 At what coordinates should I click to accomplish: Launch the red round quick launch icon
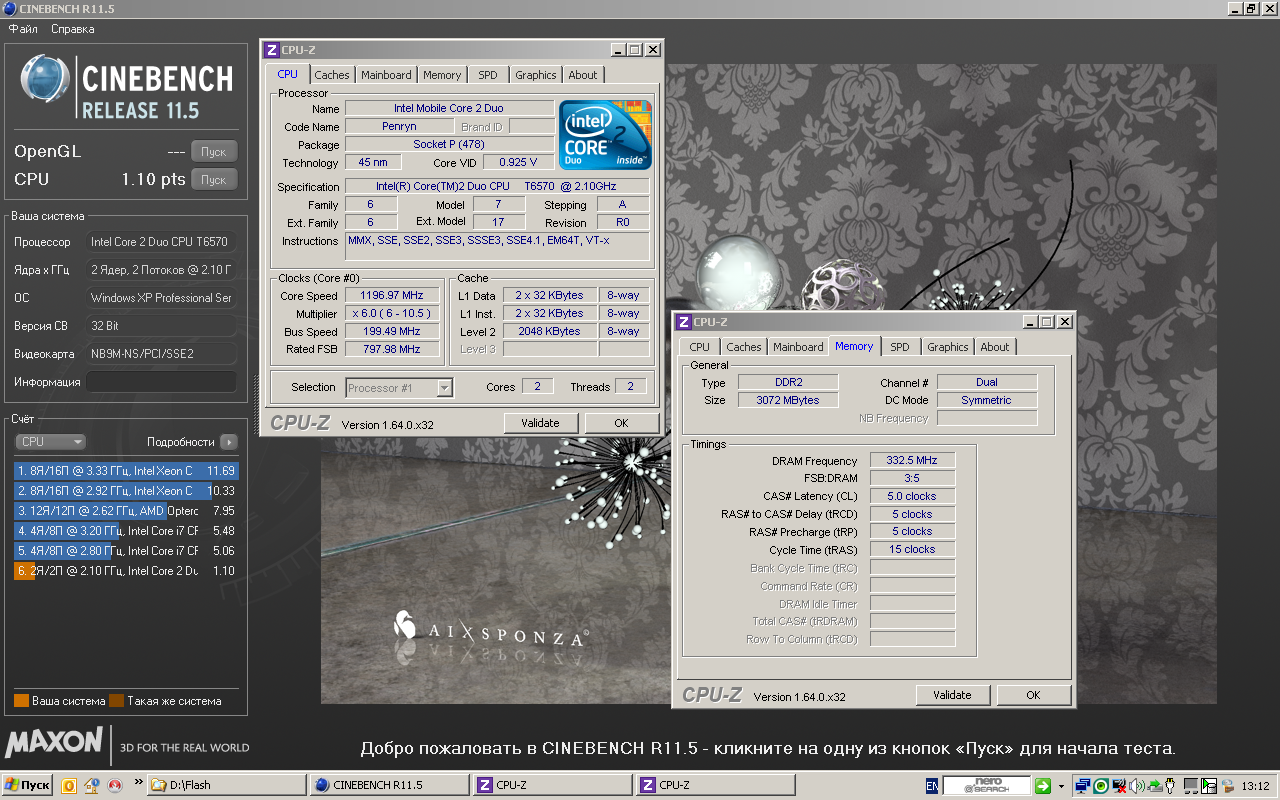click(115, 785)
